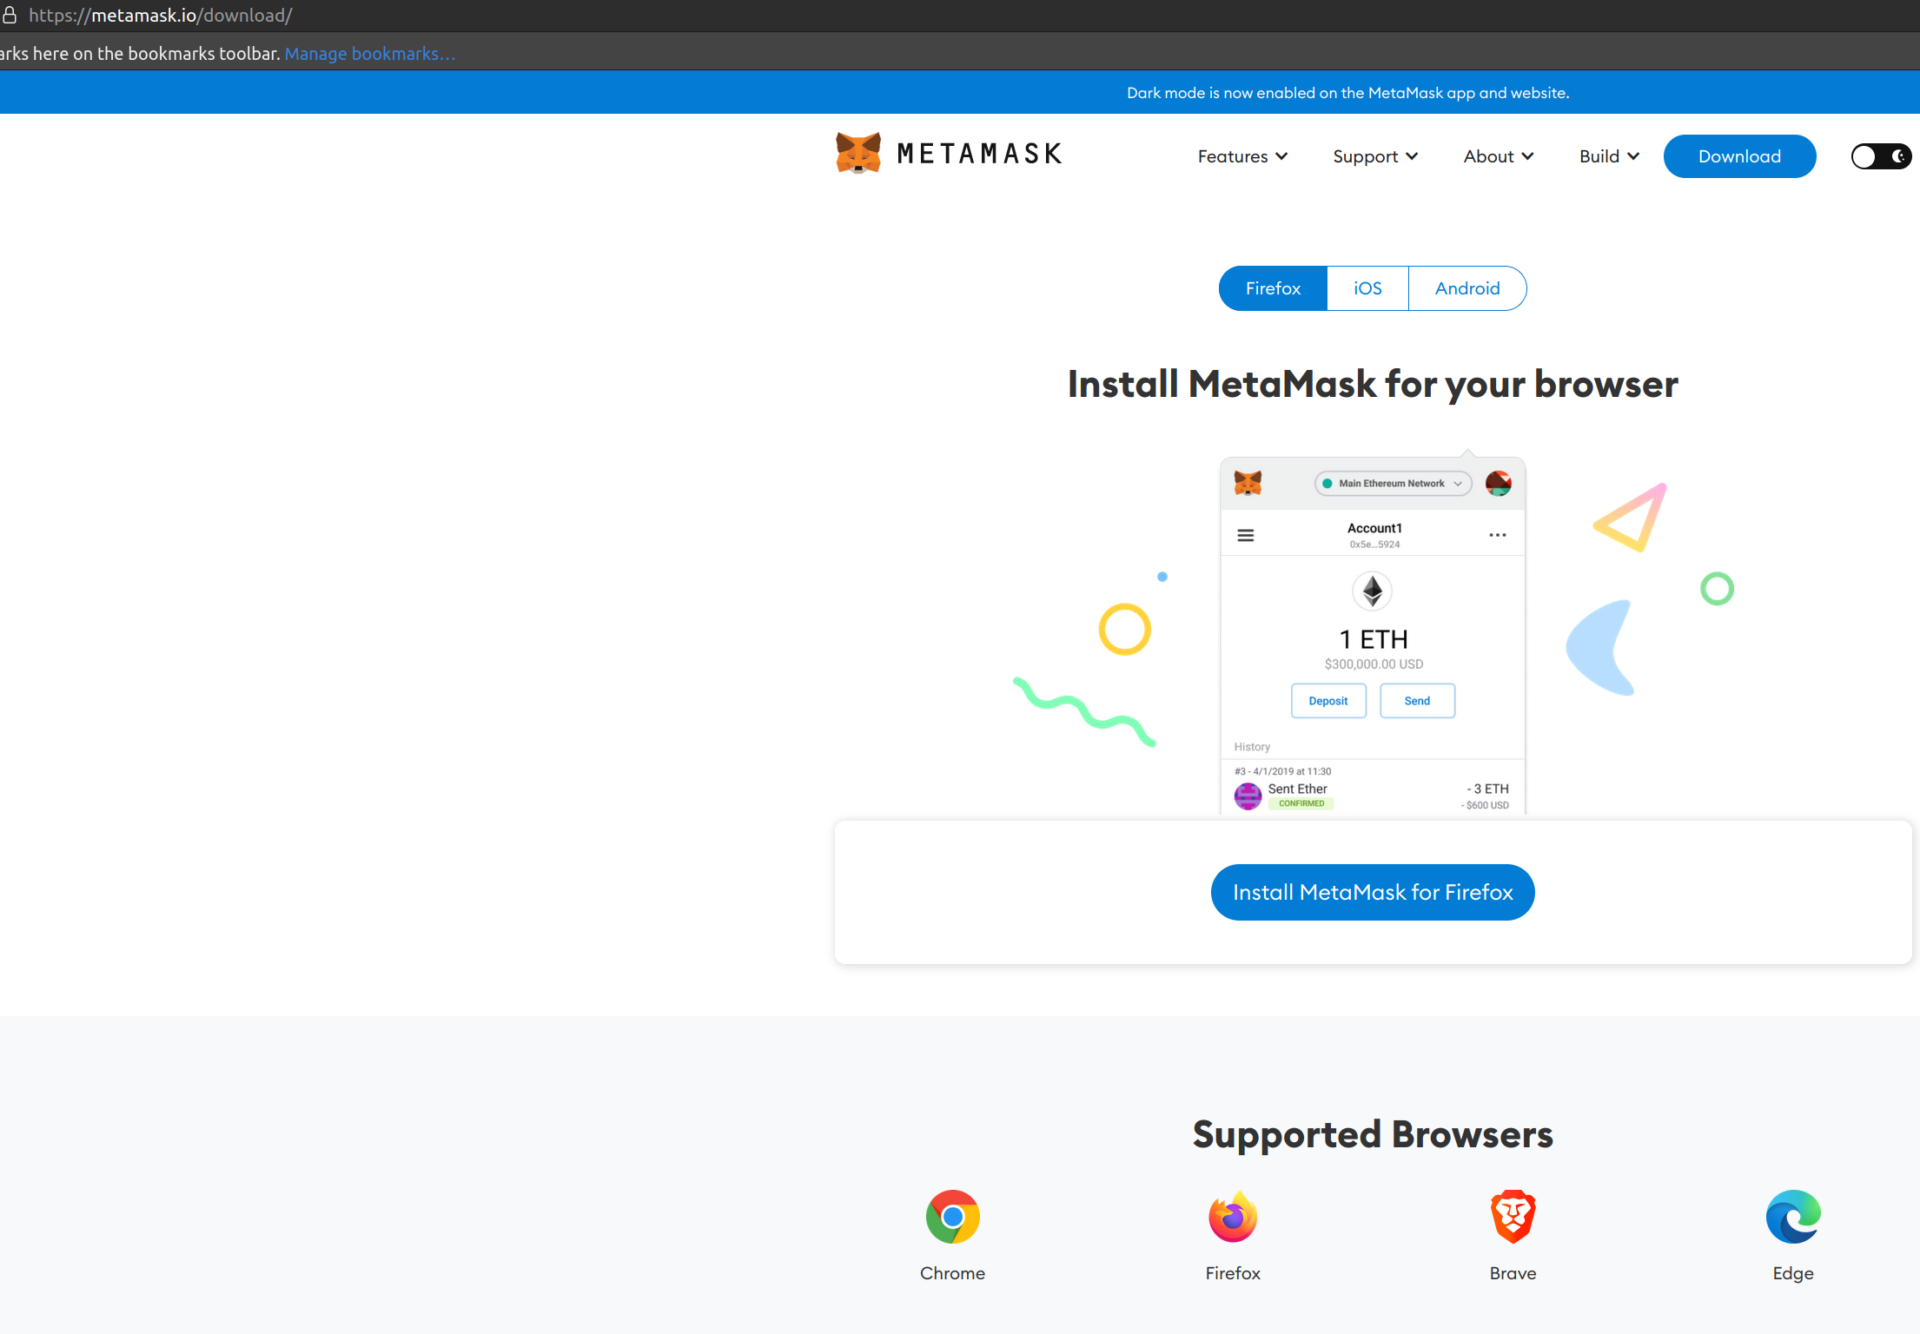Click the Download button in header

[x=1739, y=156]
